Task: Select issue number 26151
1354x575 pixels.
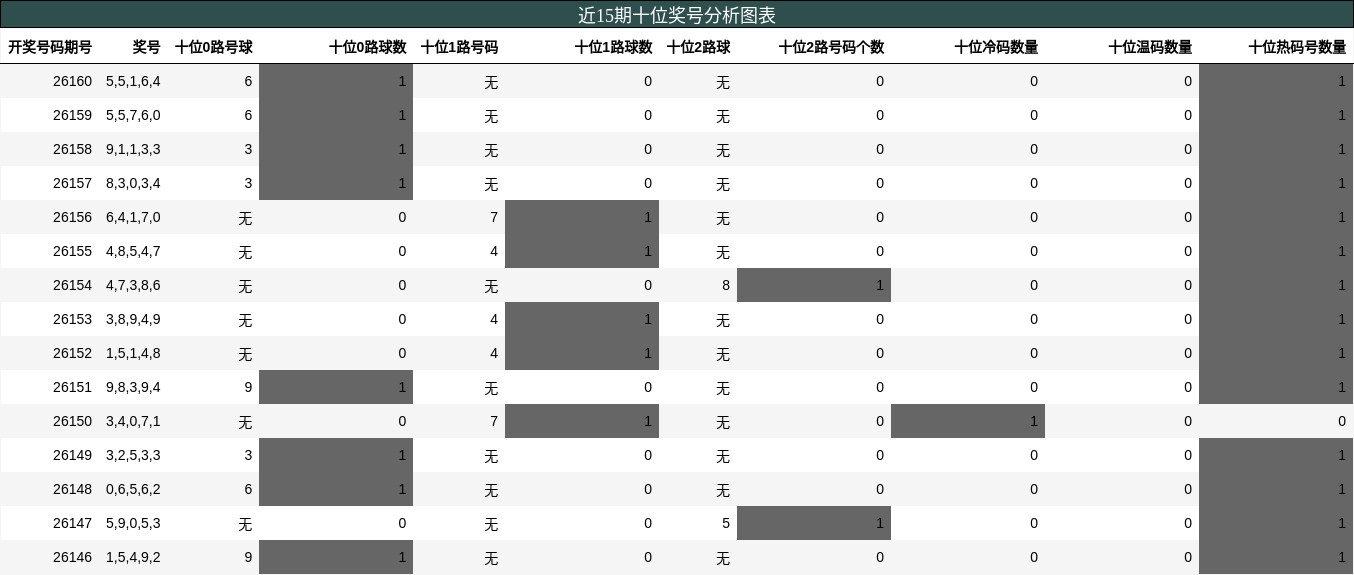Action: [72, 387]
